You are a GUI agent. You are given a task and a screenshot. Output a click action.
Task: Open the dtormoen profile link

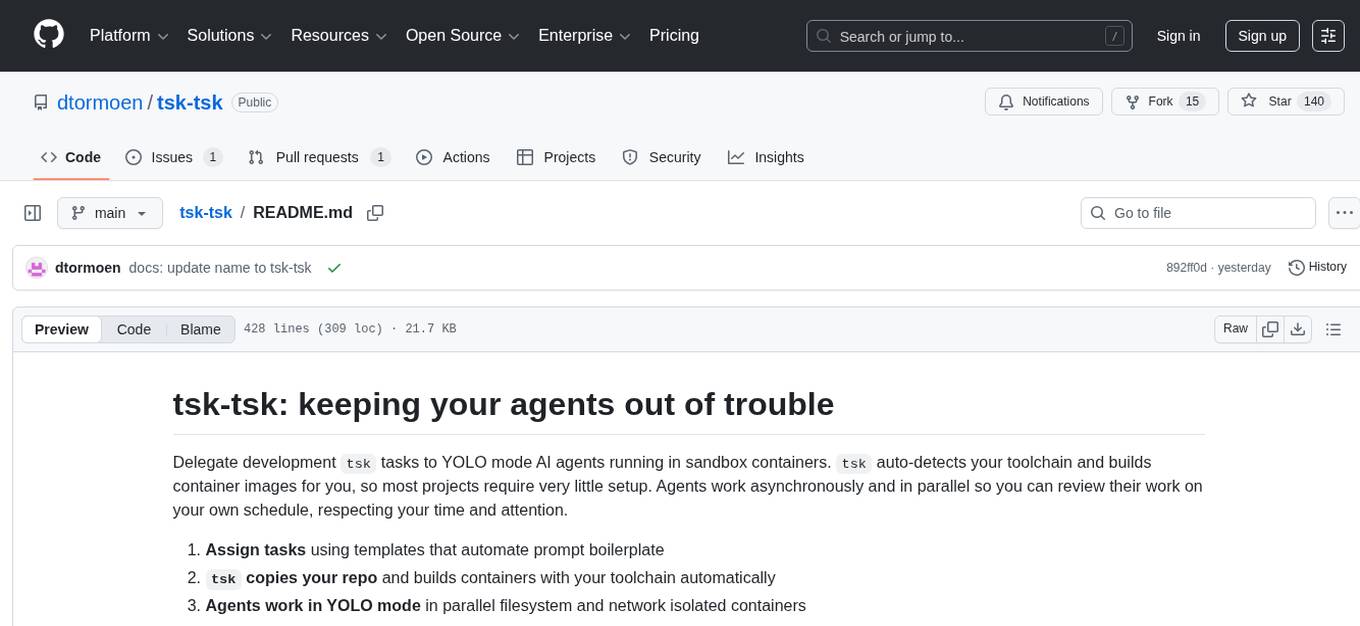[x=99, y=102]
